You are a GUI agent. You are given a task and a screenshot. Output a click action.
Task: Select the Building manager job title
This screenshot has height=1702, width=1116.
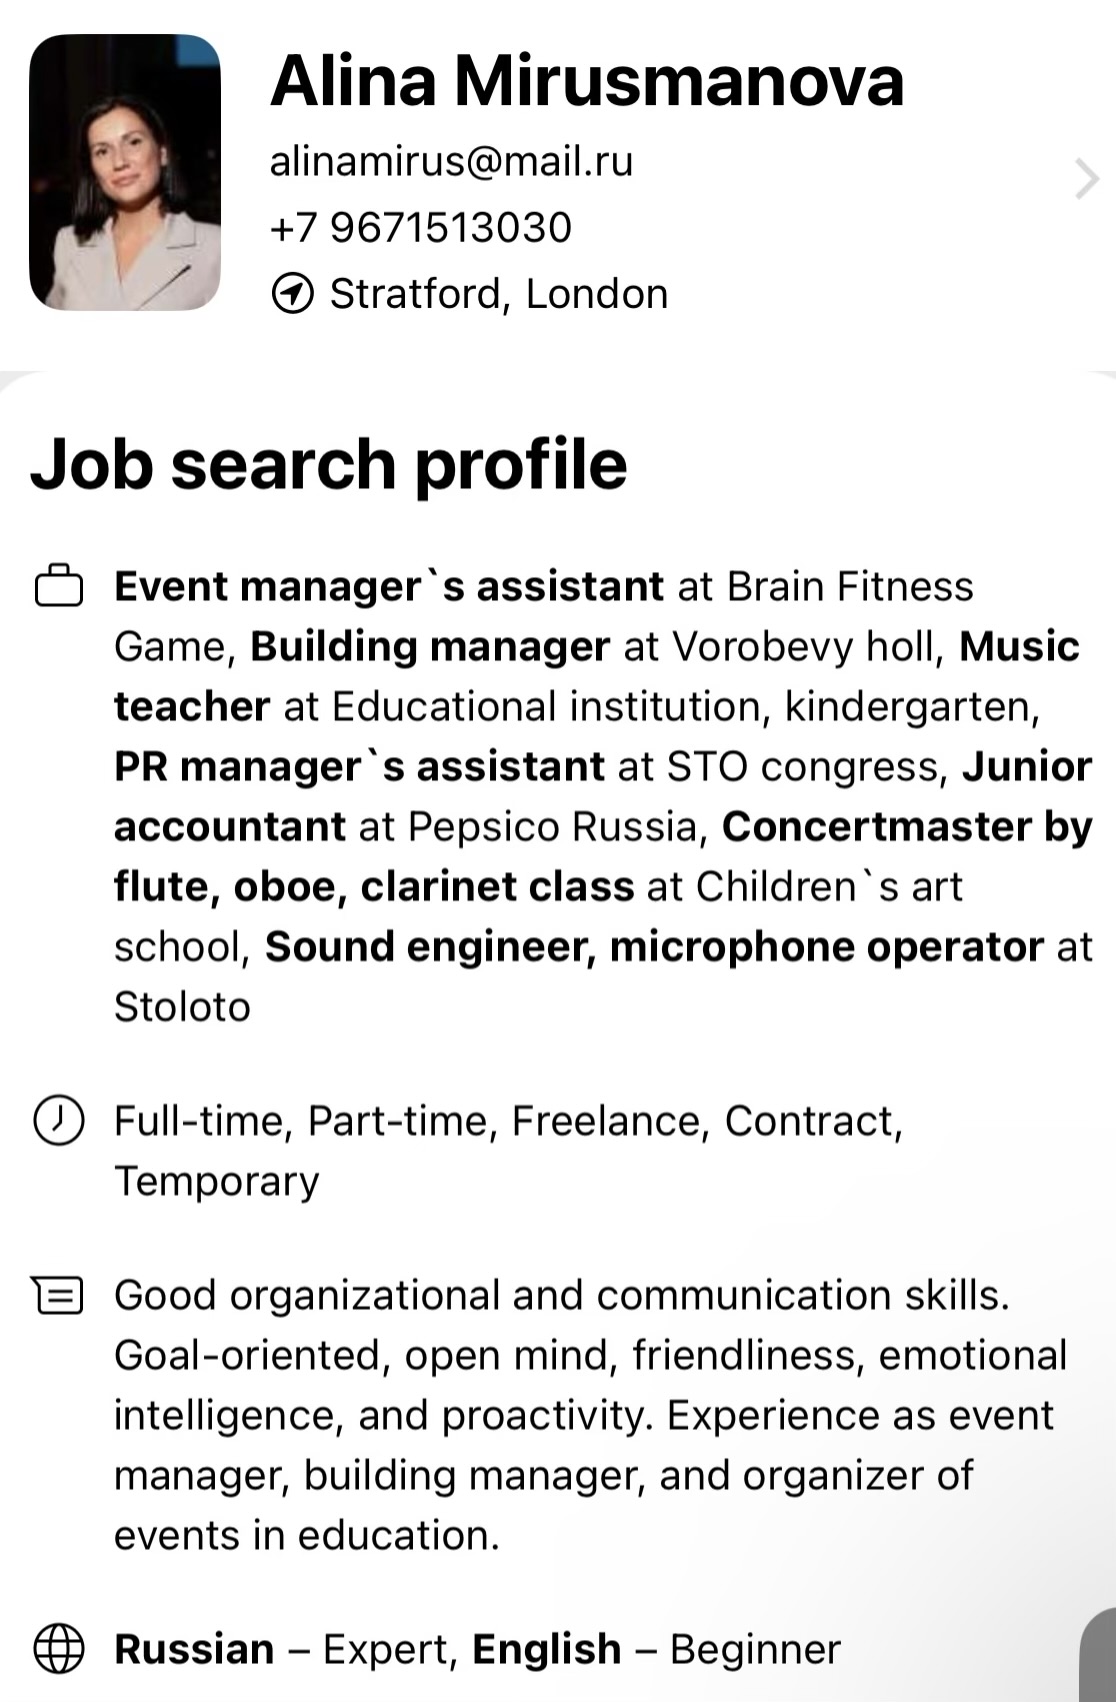click(x=430, y=646)
